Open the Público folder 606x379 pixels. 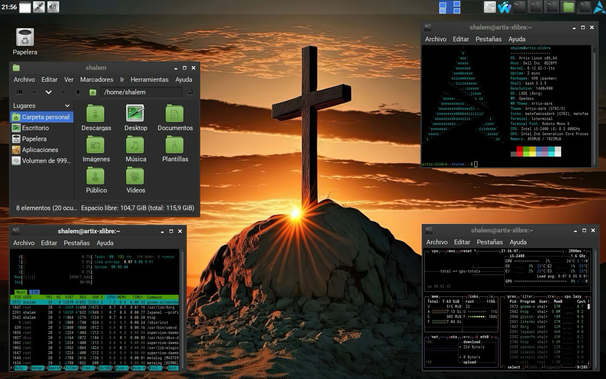click(96, 180)
